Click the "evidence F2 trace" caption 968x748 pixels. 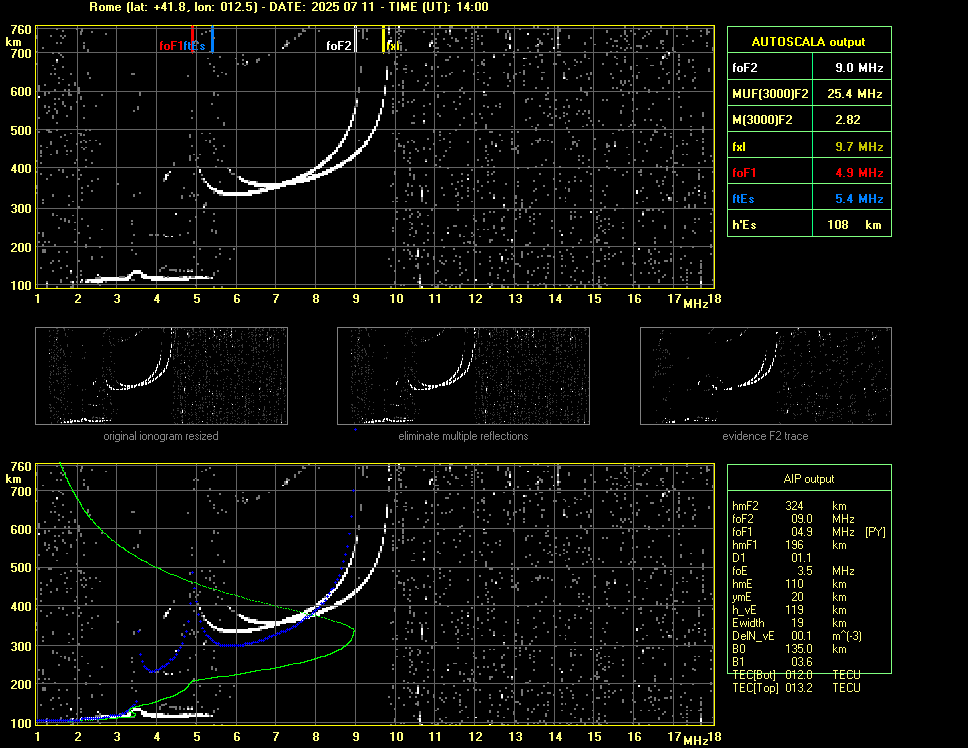765,436
